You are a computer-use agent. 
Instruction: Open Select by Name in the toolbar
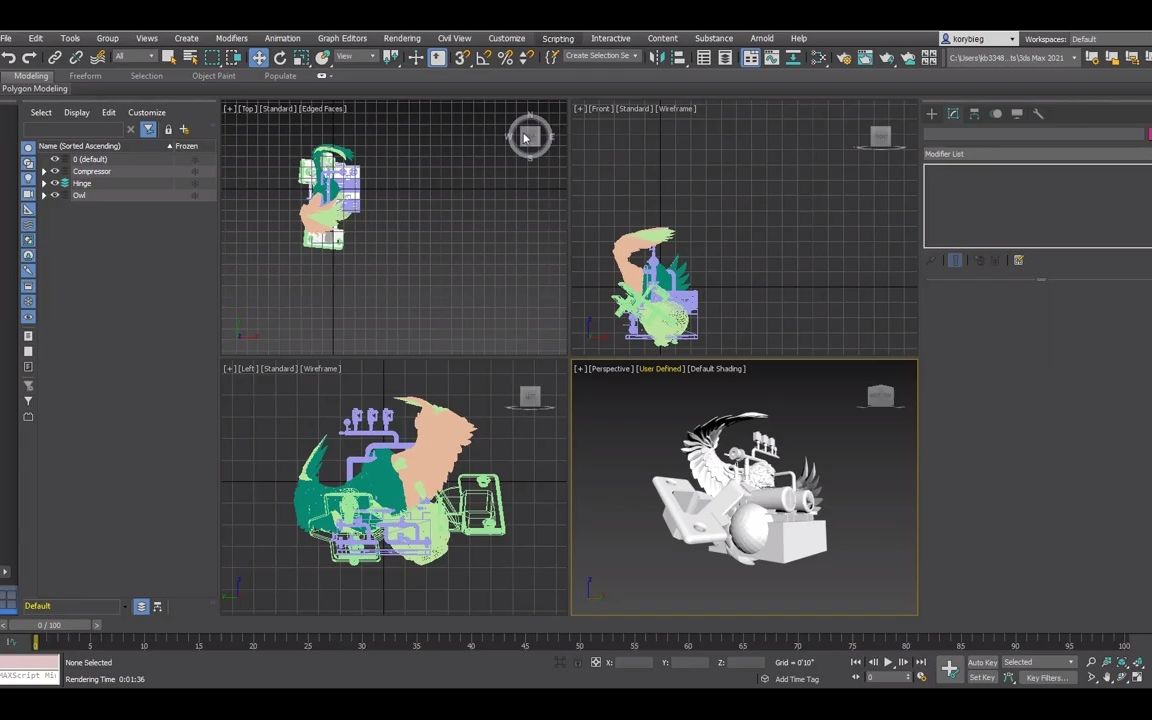tap(188, 57)
